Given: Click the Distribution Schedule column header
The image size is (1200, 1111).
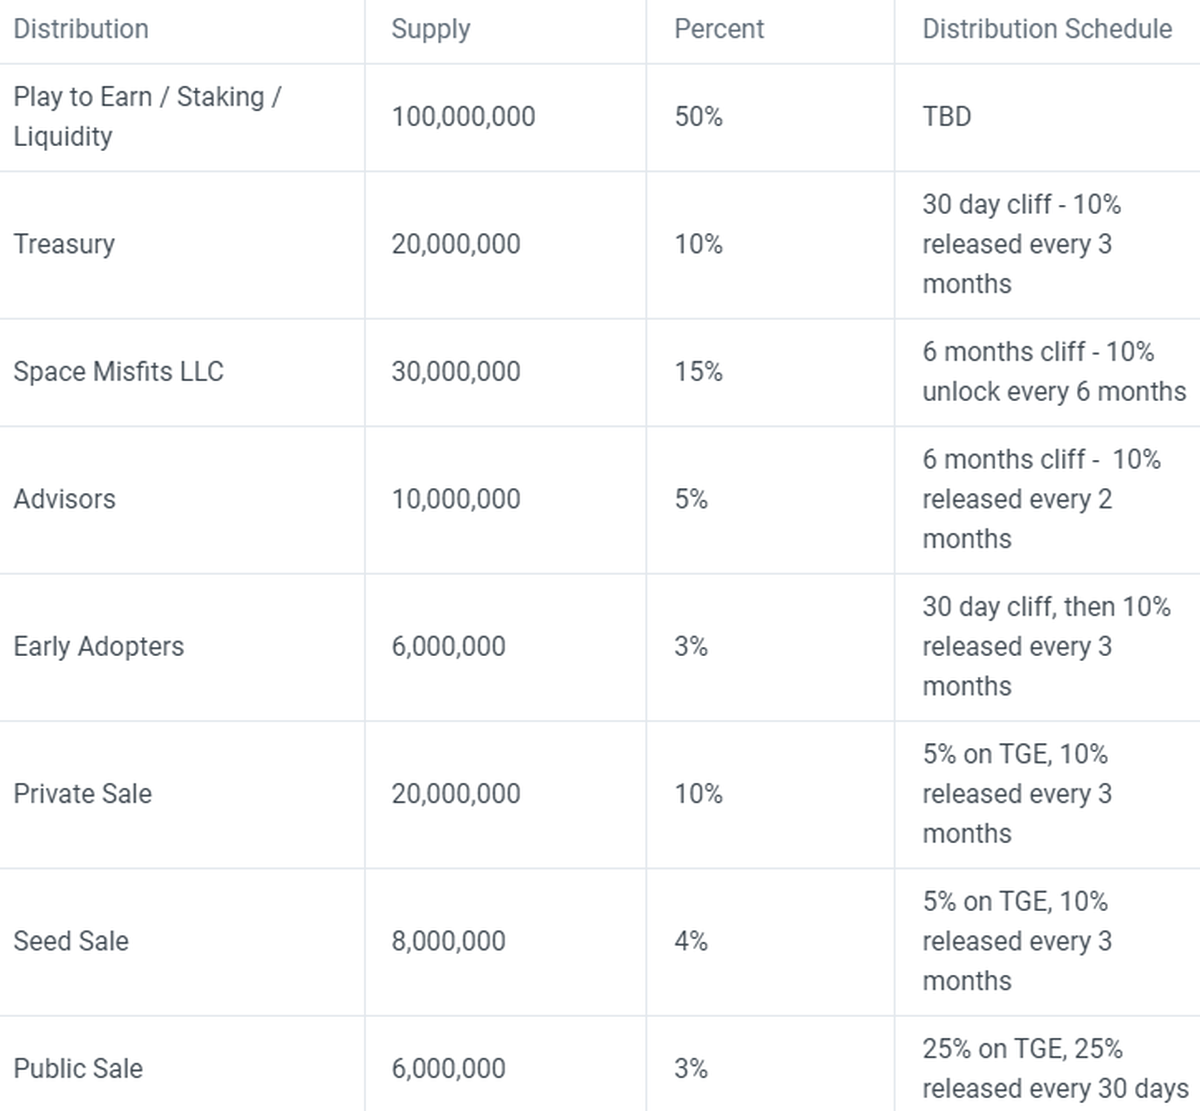Looking at the screenshot, I should (1046, 29).
